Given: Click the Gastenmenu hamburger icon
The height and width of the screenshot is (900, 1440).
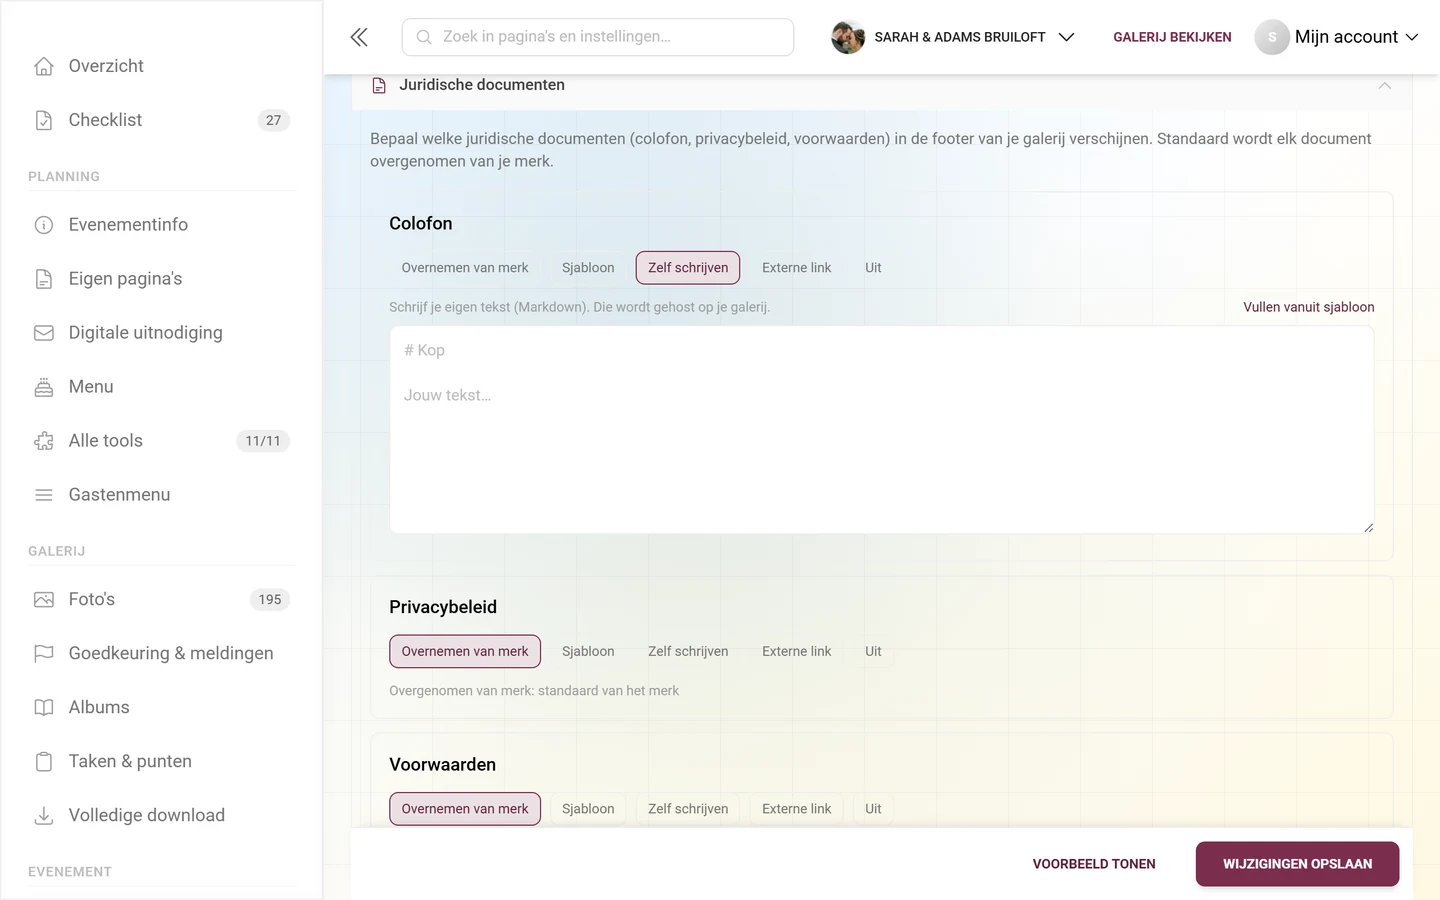Looking at the screenshot, I should (44, 495).
